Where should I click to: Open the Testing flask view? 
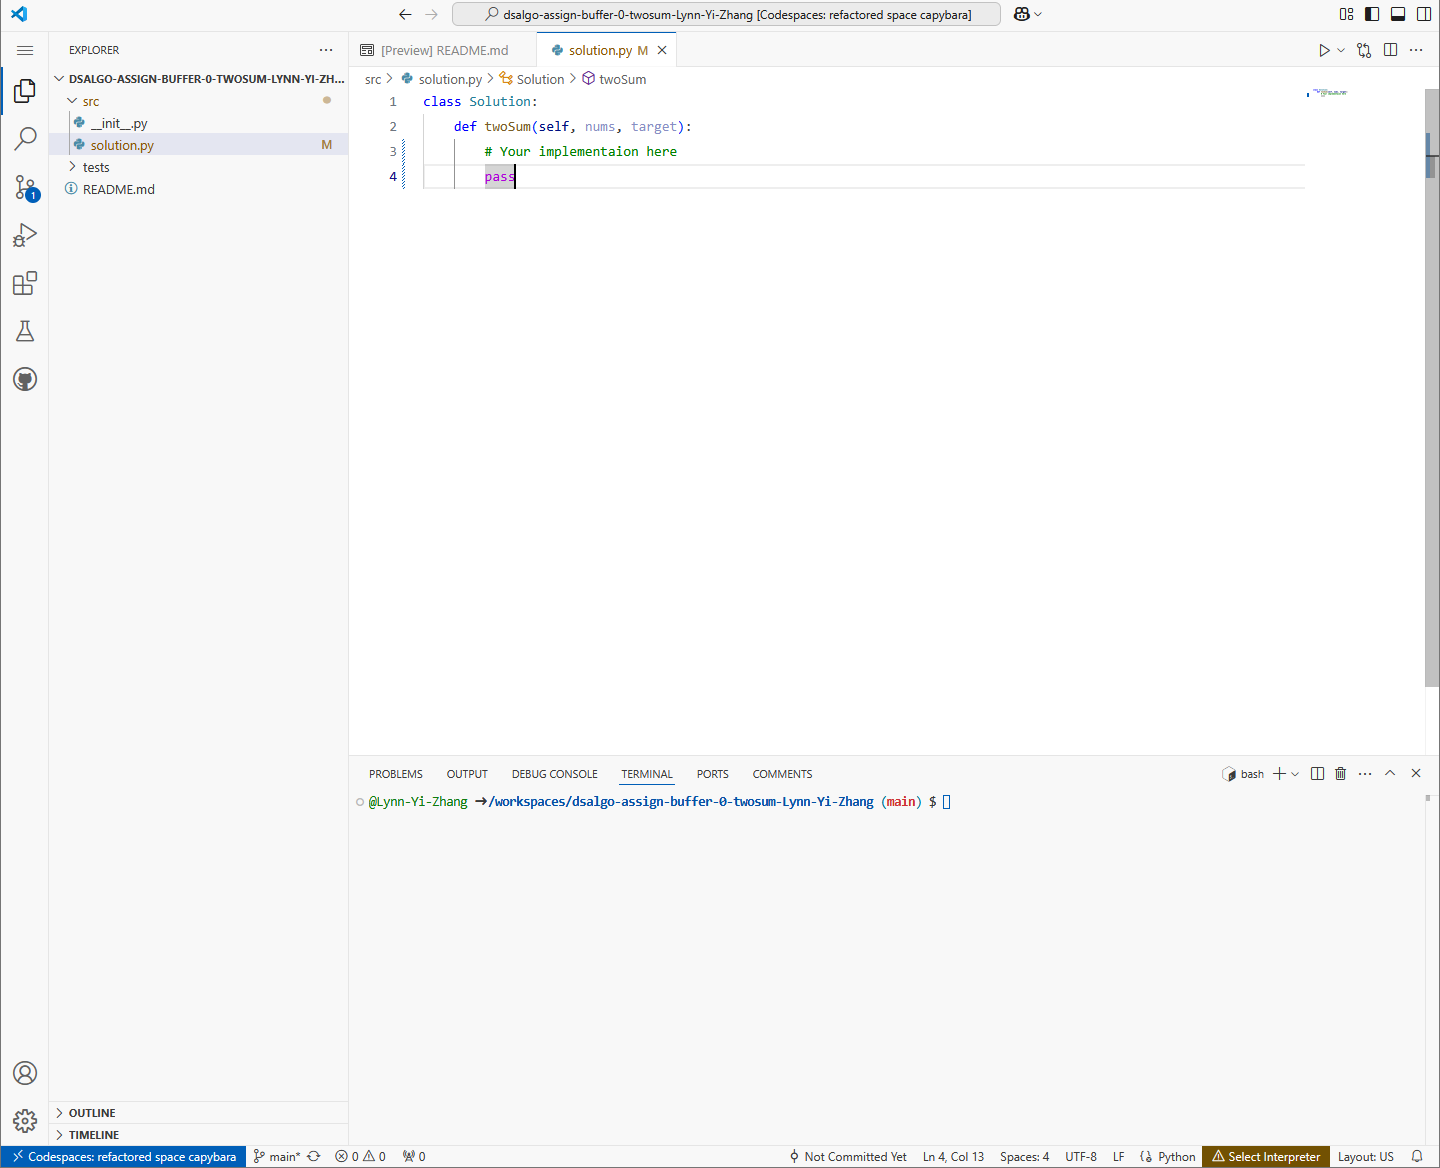point(25,331)
